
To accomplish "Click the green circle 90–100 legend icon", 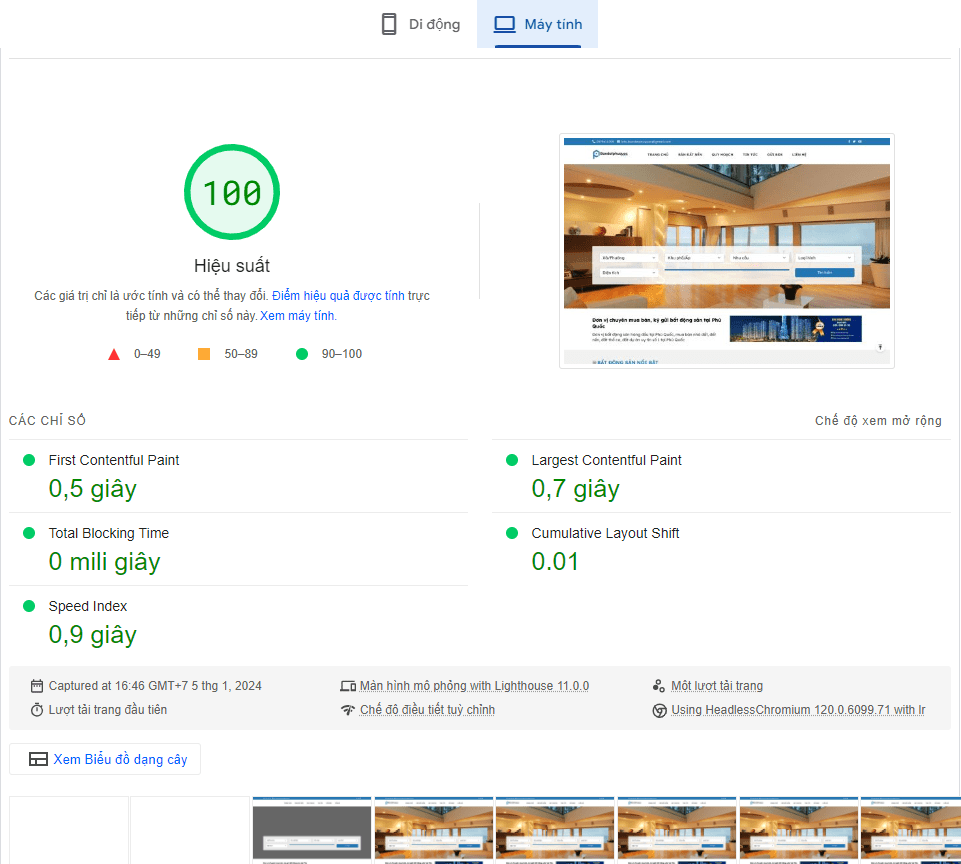I will (x=302, y=354).
